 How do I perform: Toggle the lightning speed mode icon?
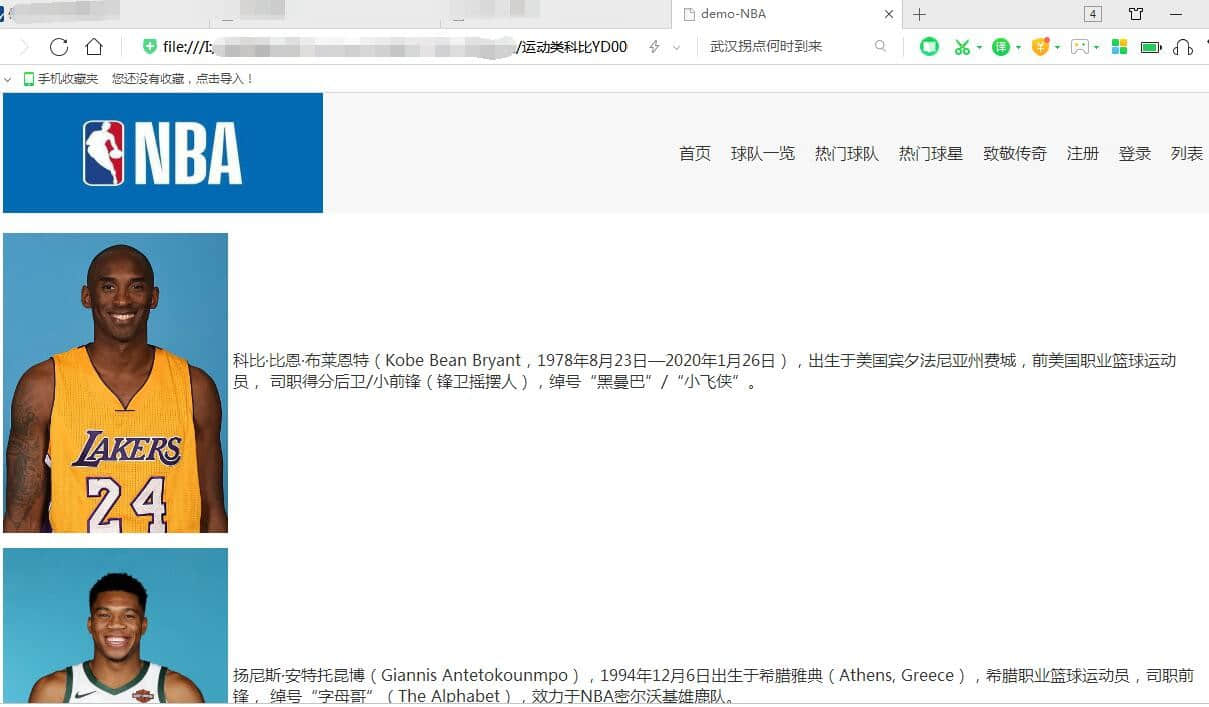point(654,47)
